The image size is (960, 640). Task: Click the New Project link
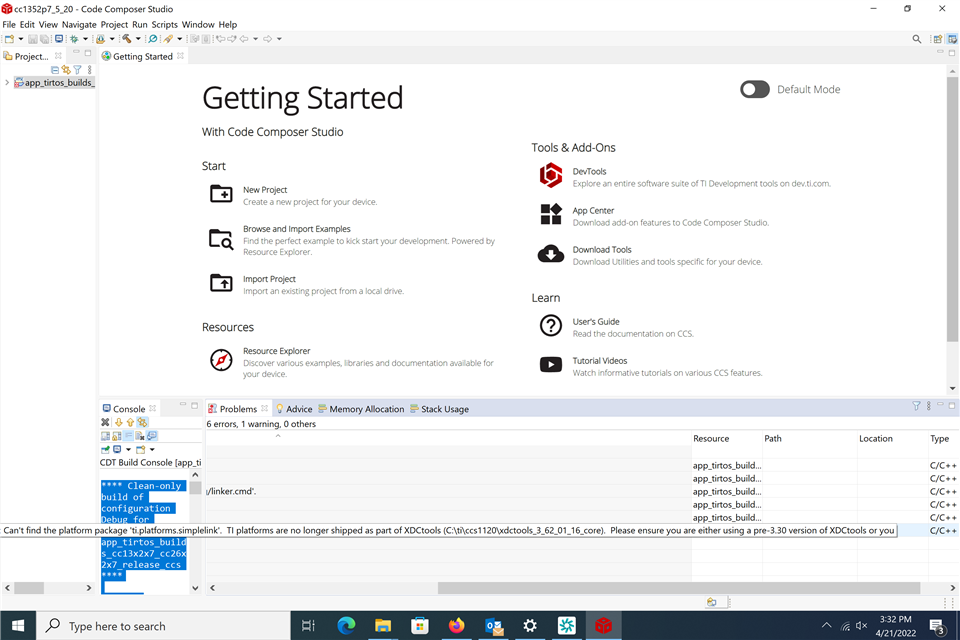[265, 190]
